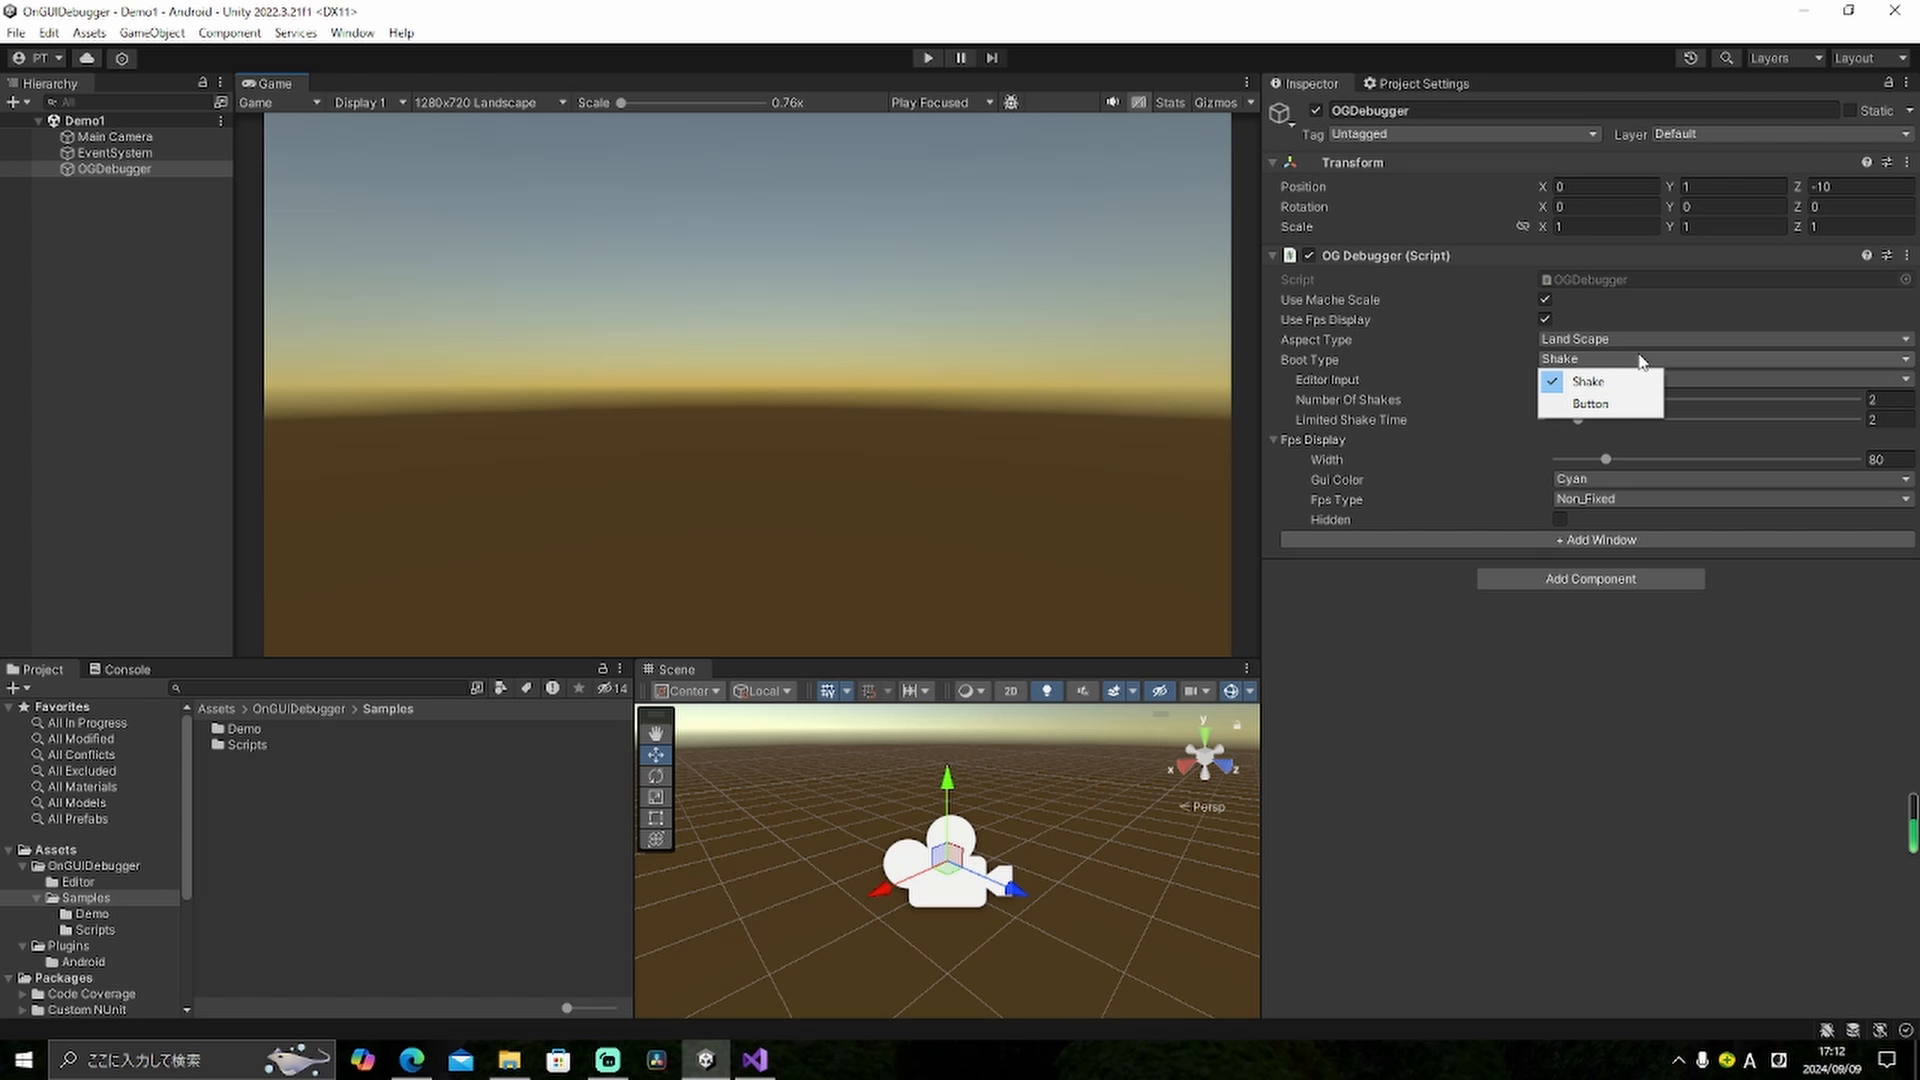Image resolution: width=1920 pixels, height=1080 pixels.
Task: Toggle Hidden checkbox under Fps Display
Action: tap(1560, 519)
